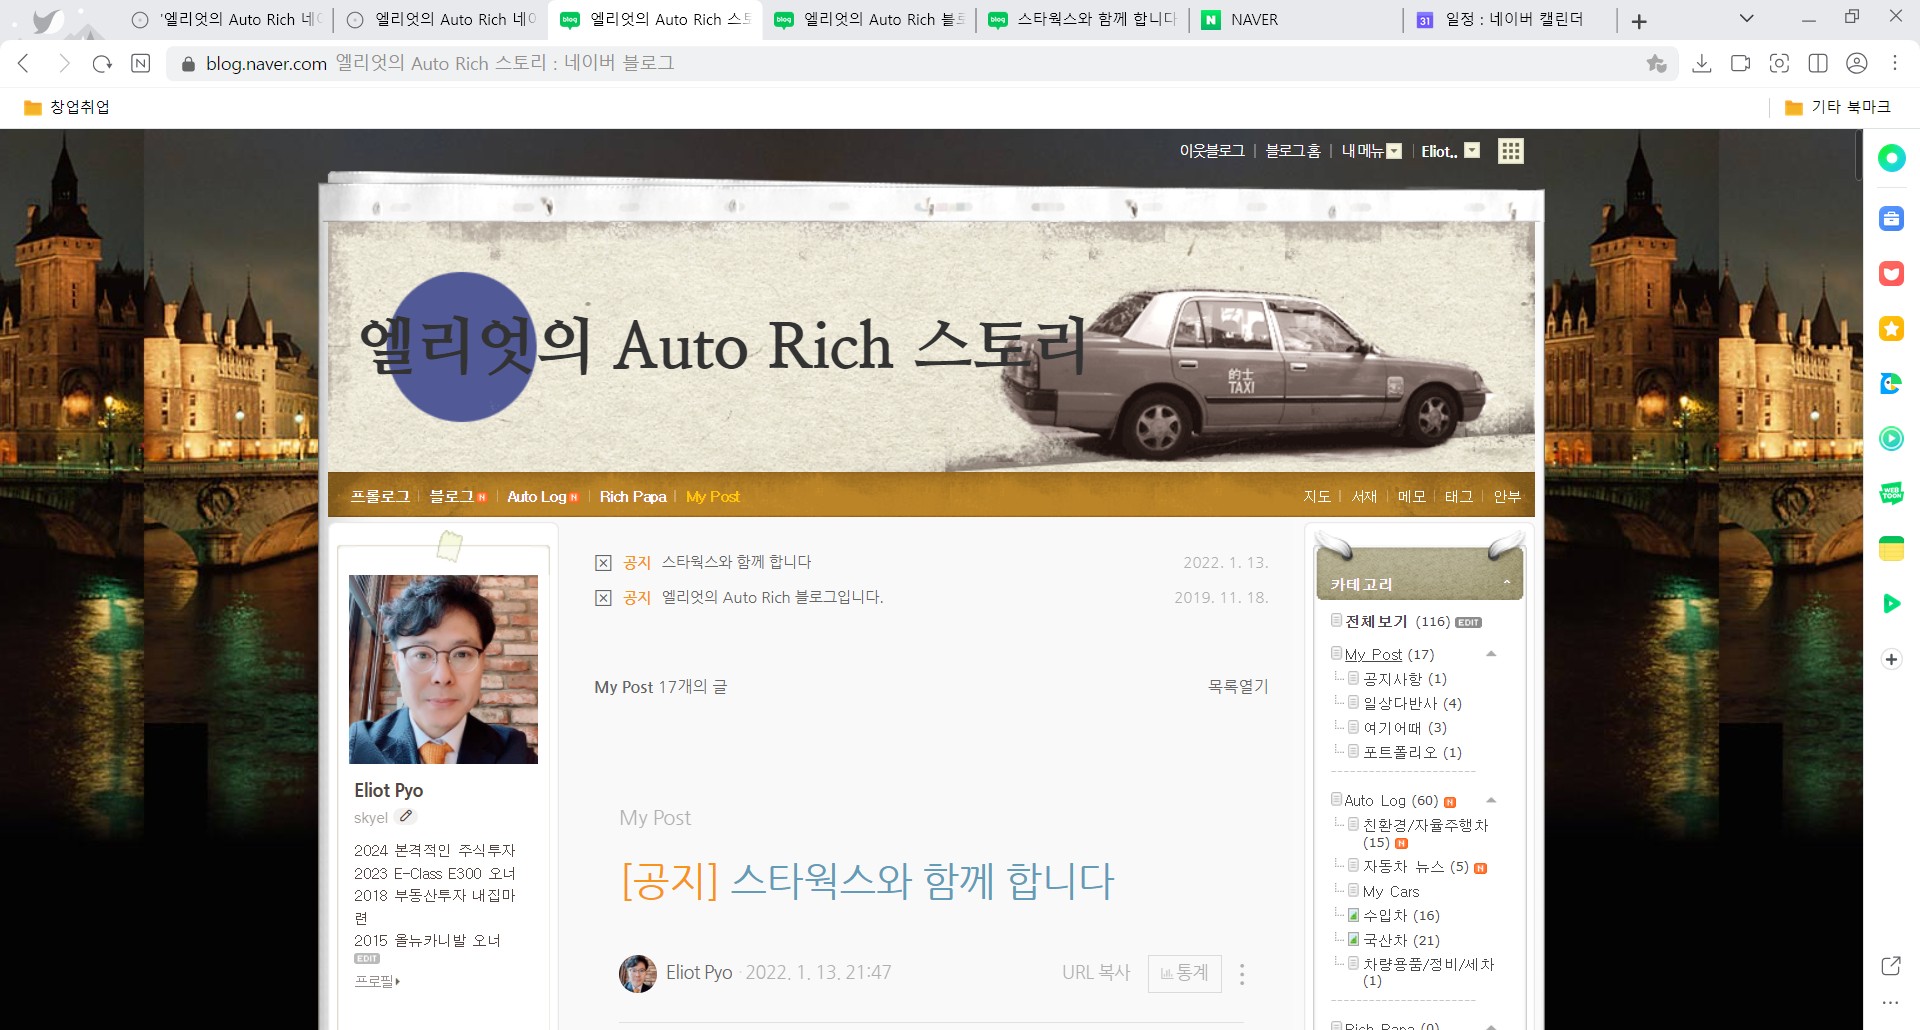Open the green play arrow sidebar icon
This screenshot has width=1920, height=1030.
pos(1891,603)
